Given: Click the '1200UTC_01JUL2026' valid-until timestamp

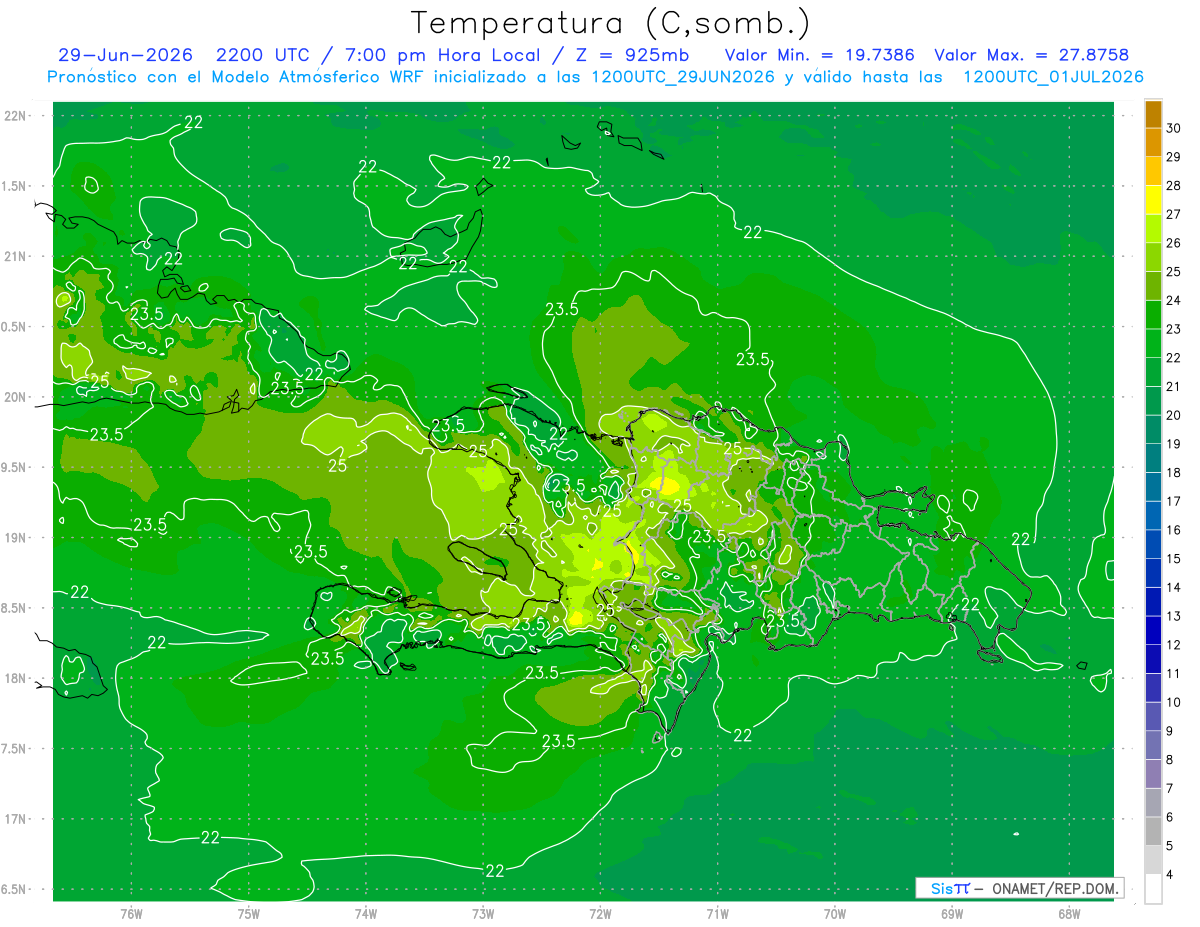Looking at the screenshot, I should (1053, 77).
